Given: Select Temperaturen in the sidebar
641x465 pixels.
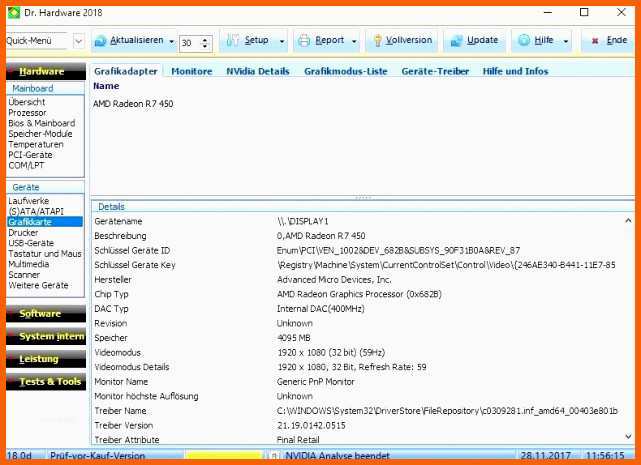Looking at the screenshot, I should tap(36, 144).
